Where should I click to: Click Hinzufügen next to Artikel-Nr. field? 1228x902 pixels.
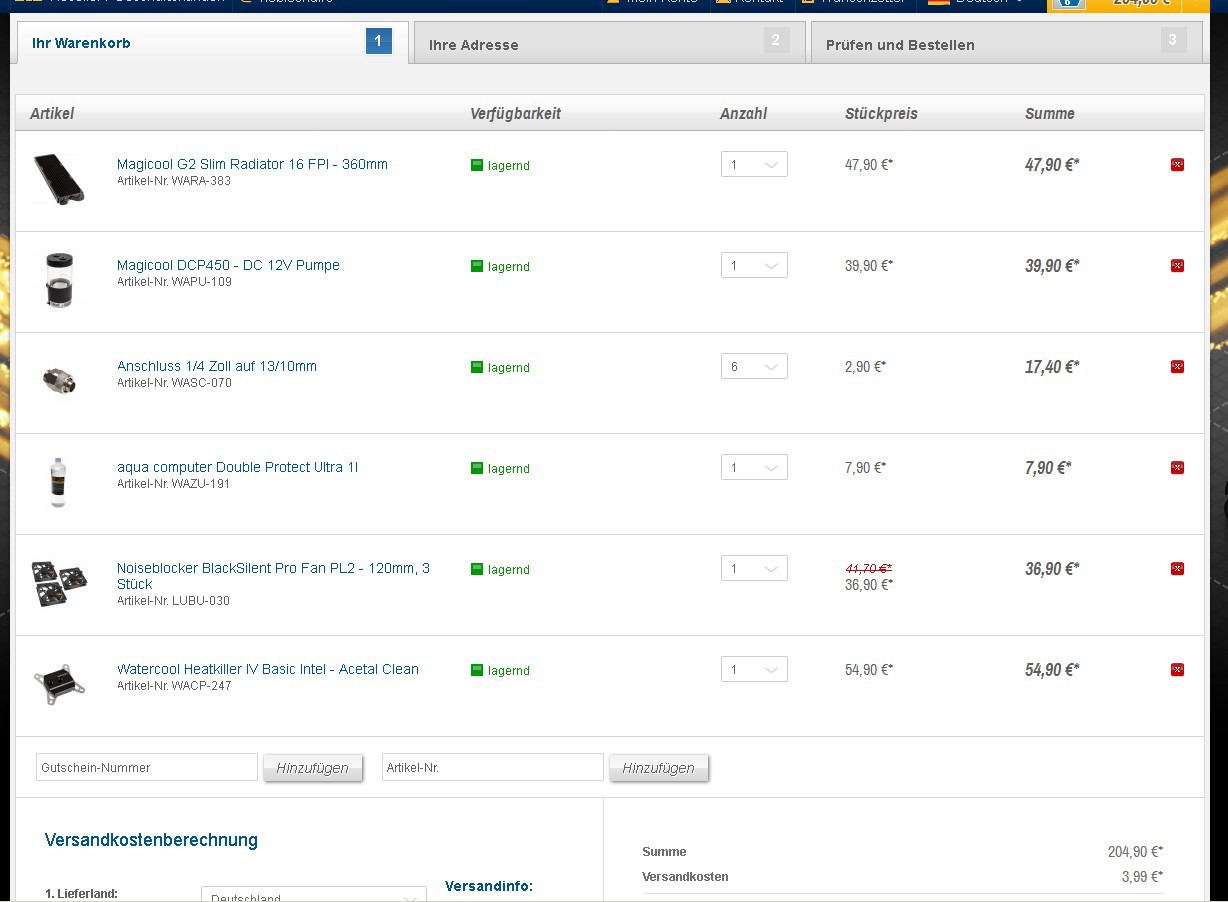658,768
